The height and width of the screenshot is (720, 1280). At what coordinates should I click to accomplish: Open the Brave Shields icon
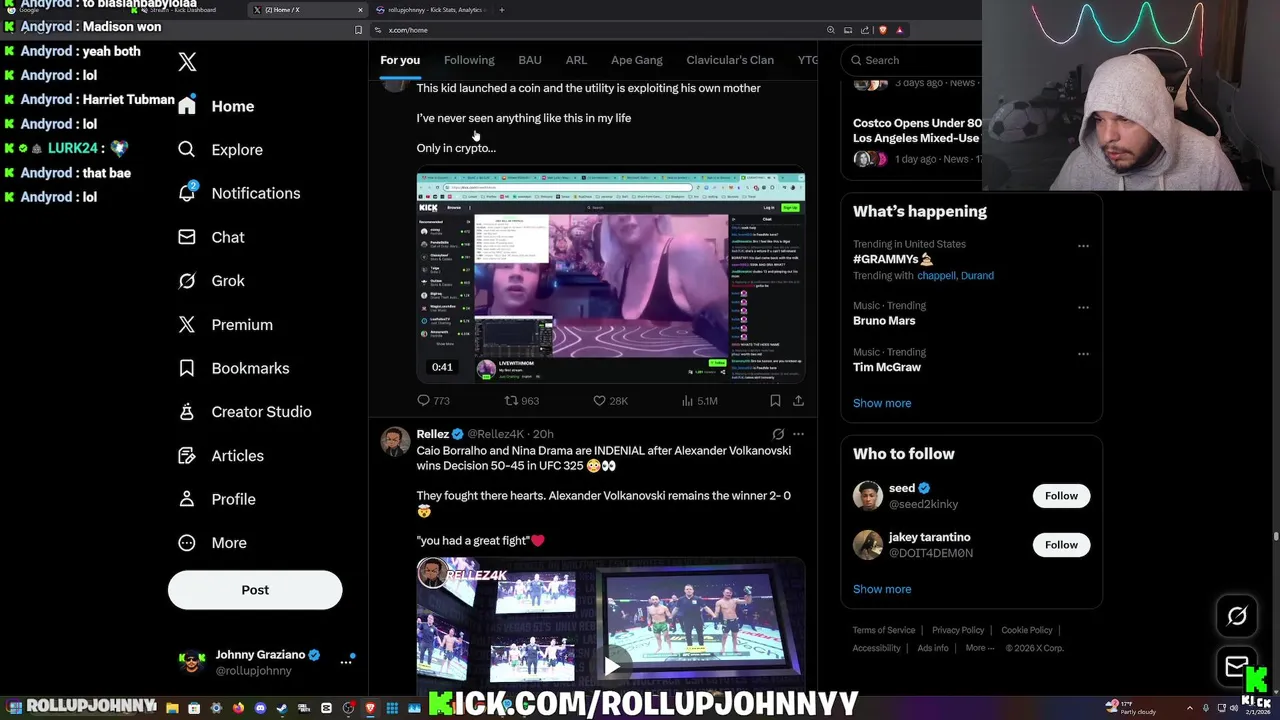882,30
